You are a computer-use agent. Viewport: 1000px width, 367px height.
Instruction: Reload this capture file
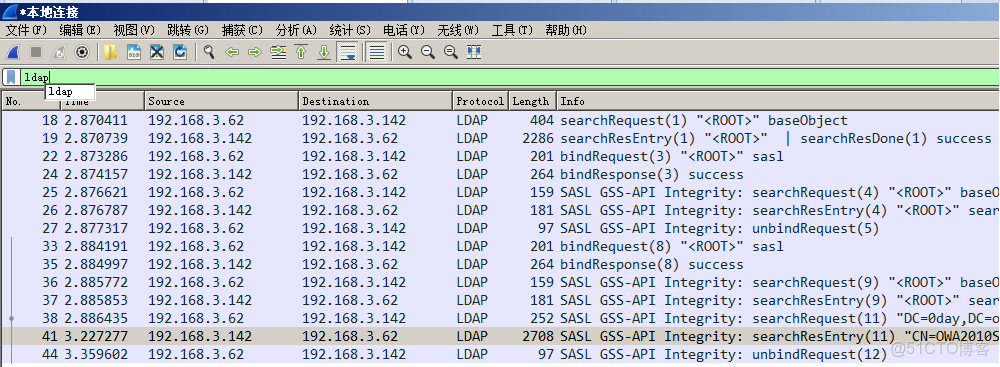[180, 52]
